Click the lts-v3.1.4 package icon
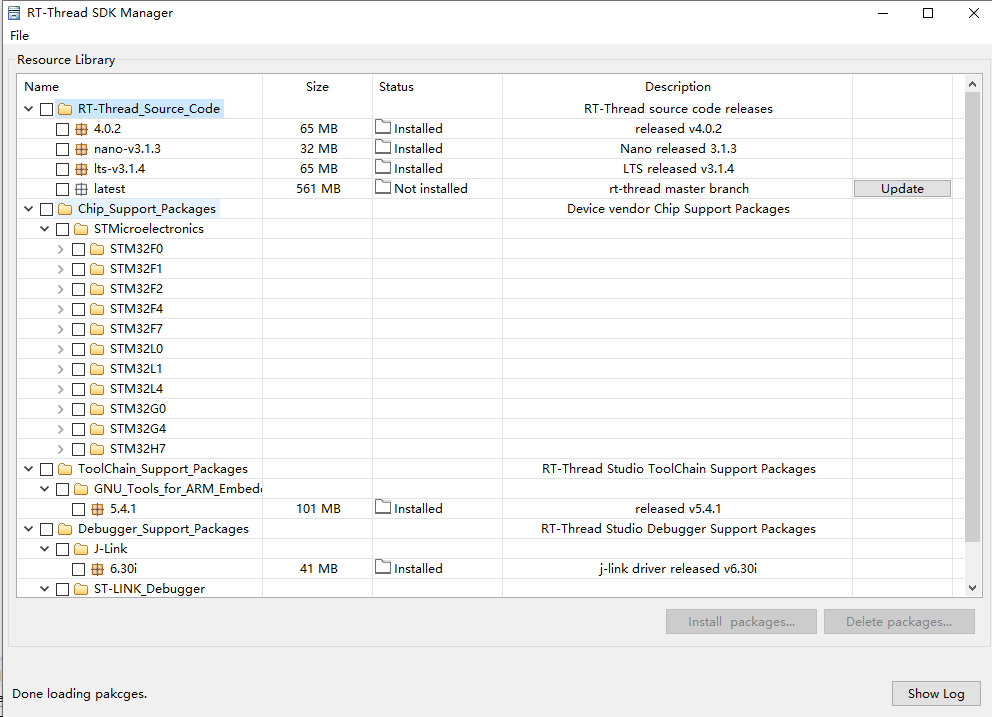The height and width of the screenshot is (717, 992). coord(81,169)
